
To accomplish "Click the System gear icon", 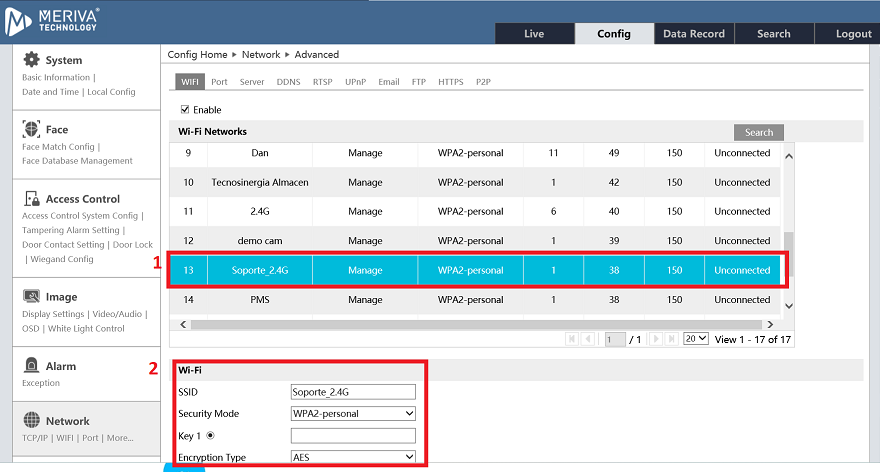I will pos(31,60).
